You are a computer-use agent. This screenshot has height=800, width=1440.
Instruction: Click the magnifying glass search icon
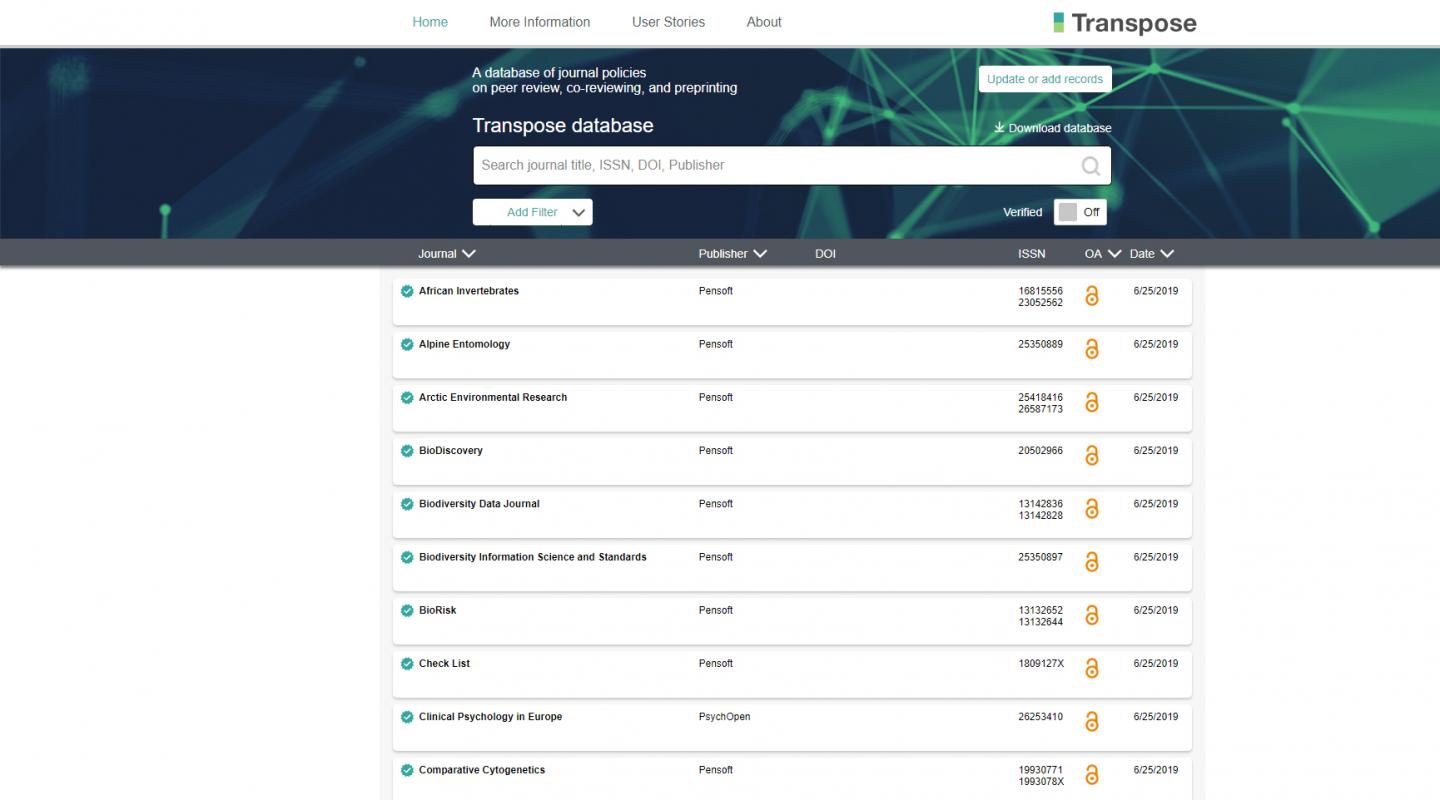coord(1090,164)
